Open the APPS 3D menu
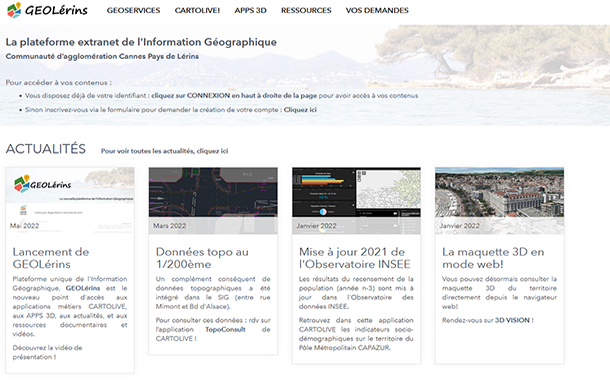This screenshot has width=610, height=380. [x=251, y=11]
